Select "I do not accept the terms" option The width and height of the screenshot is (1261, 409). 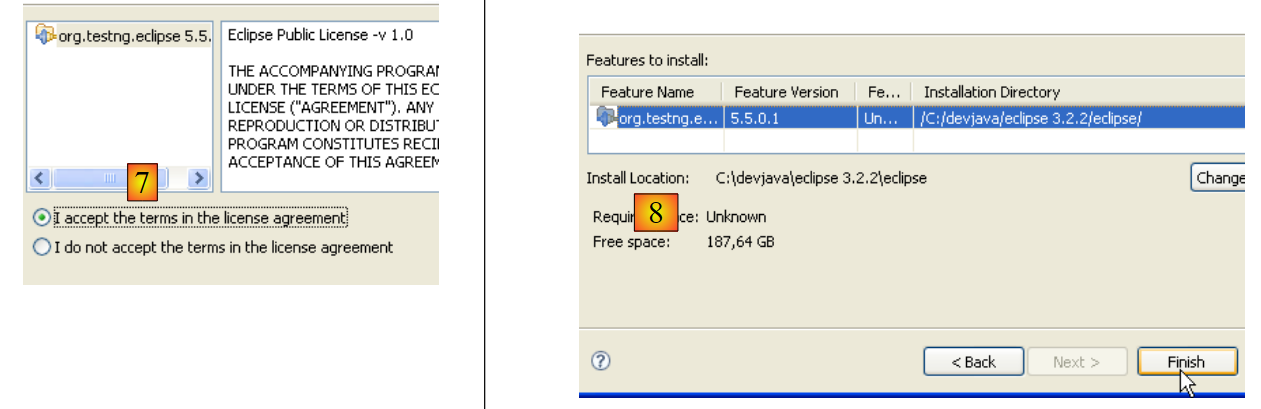pyautogui.click(x=41, y=247)
